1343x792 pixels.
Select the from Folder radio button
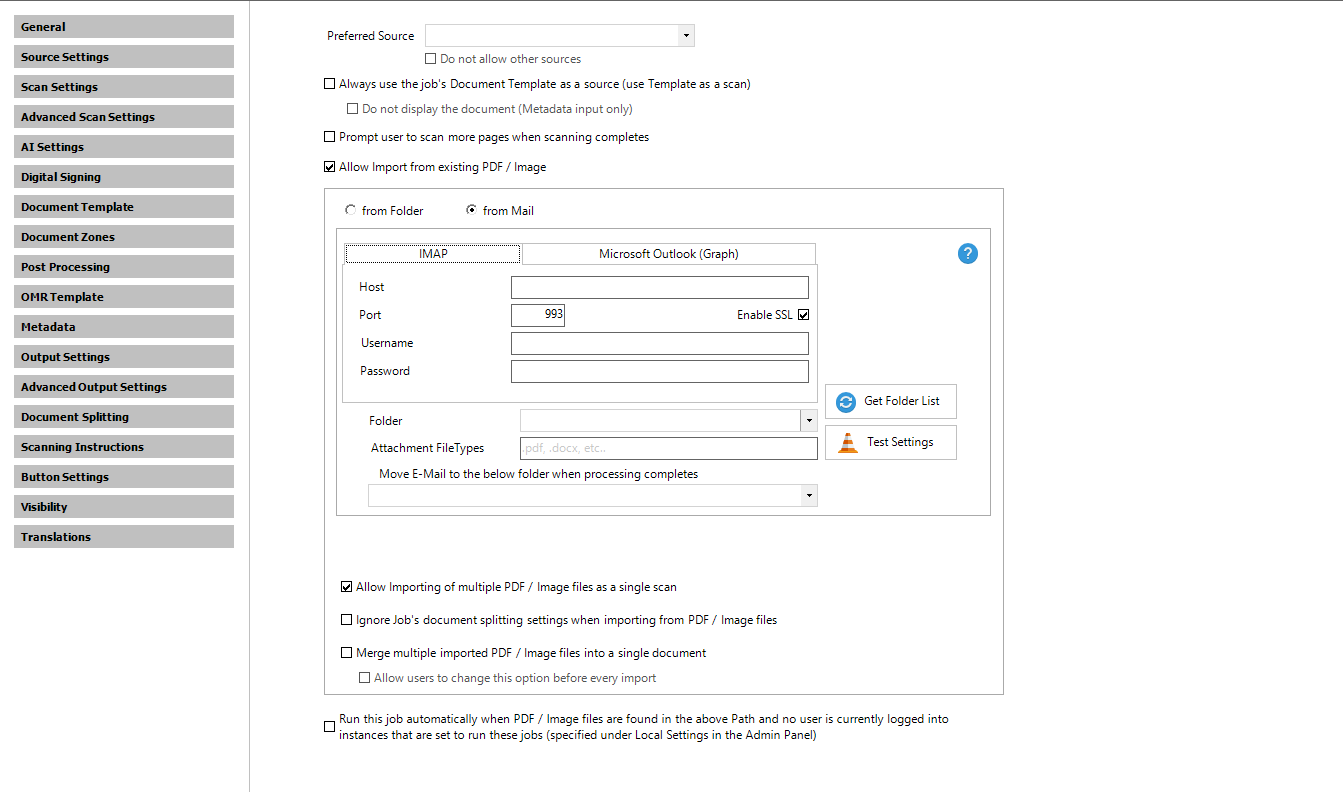350,211
